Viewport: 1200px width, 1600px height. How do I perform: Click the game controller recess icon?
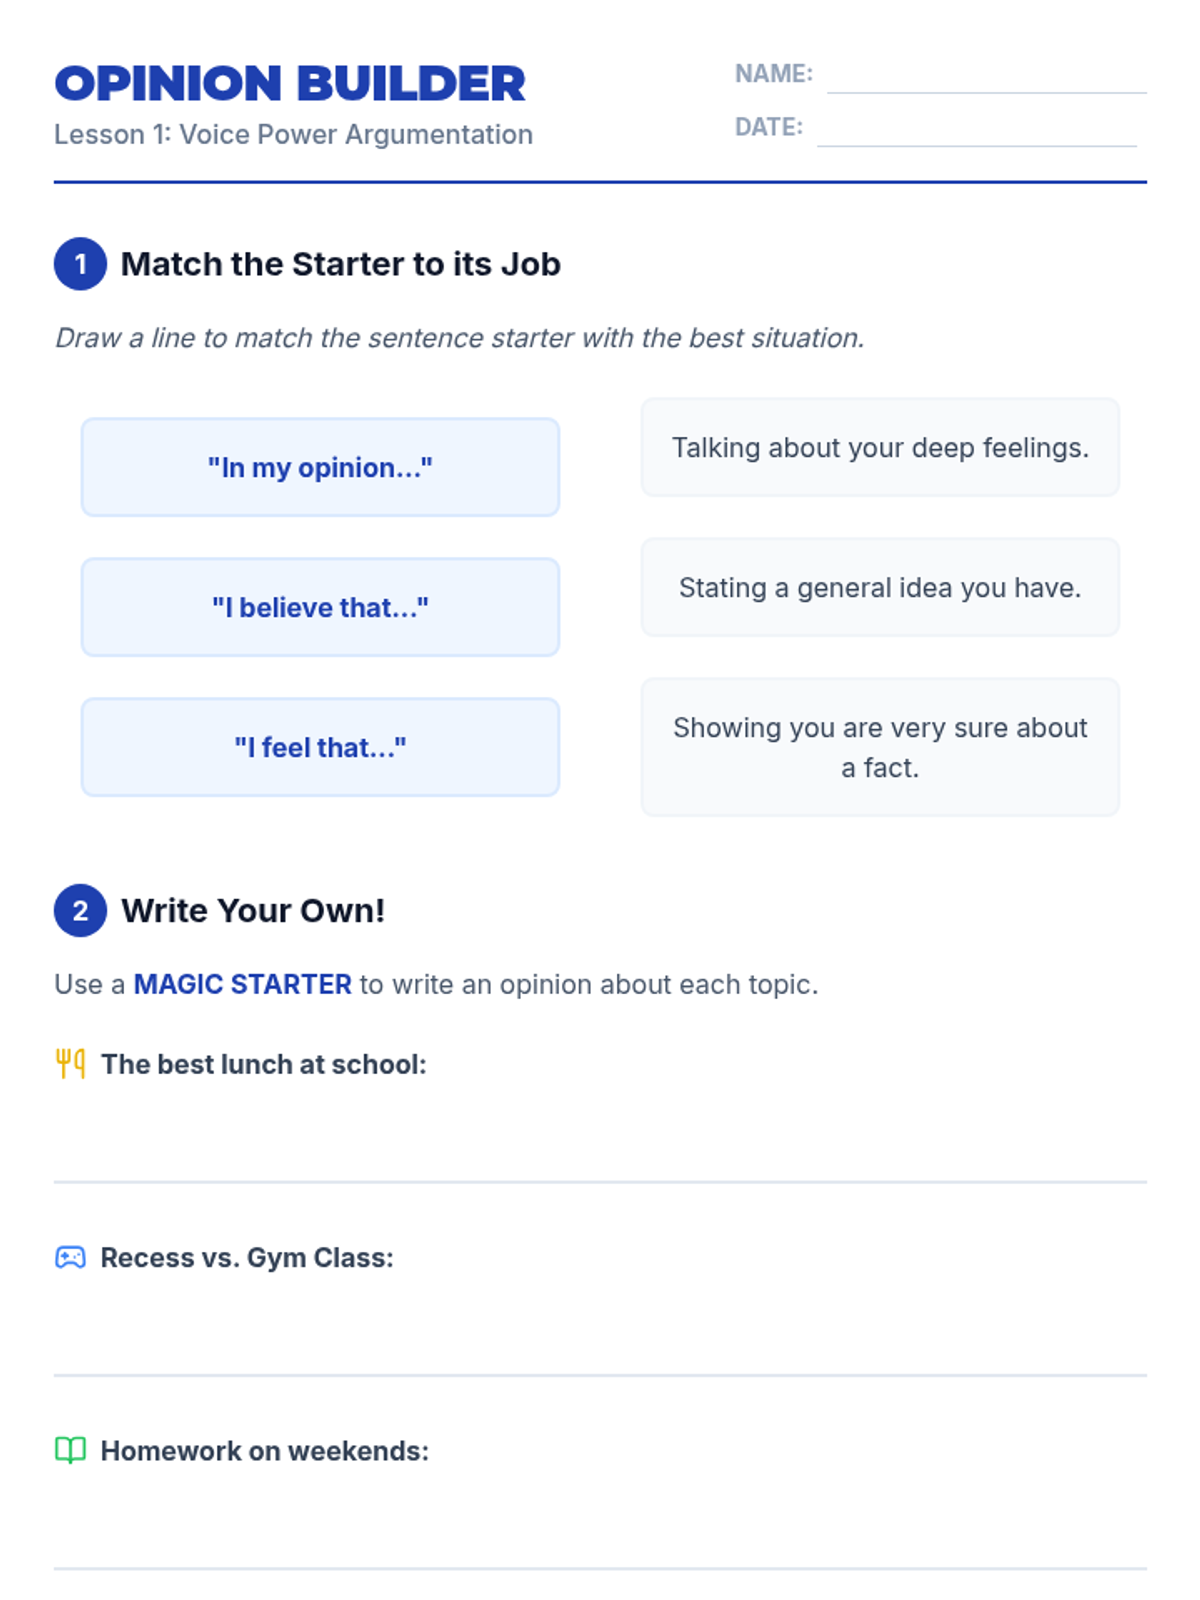(x=70, y=1257)
